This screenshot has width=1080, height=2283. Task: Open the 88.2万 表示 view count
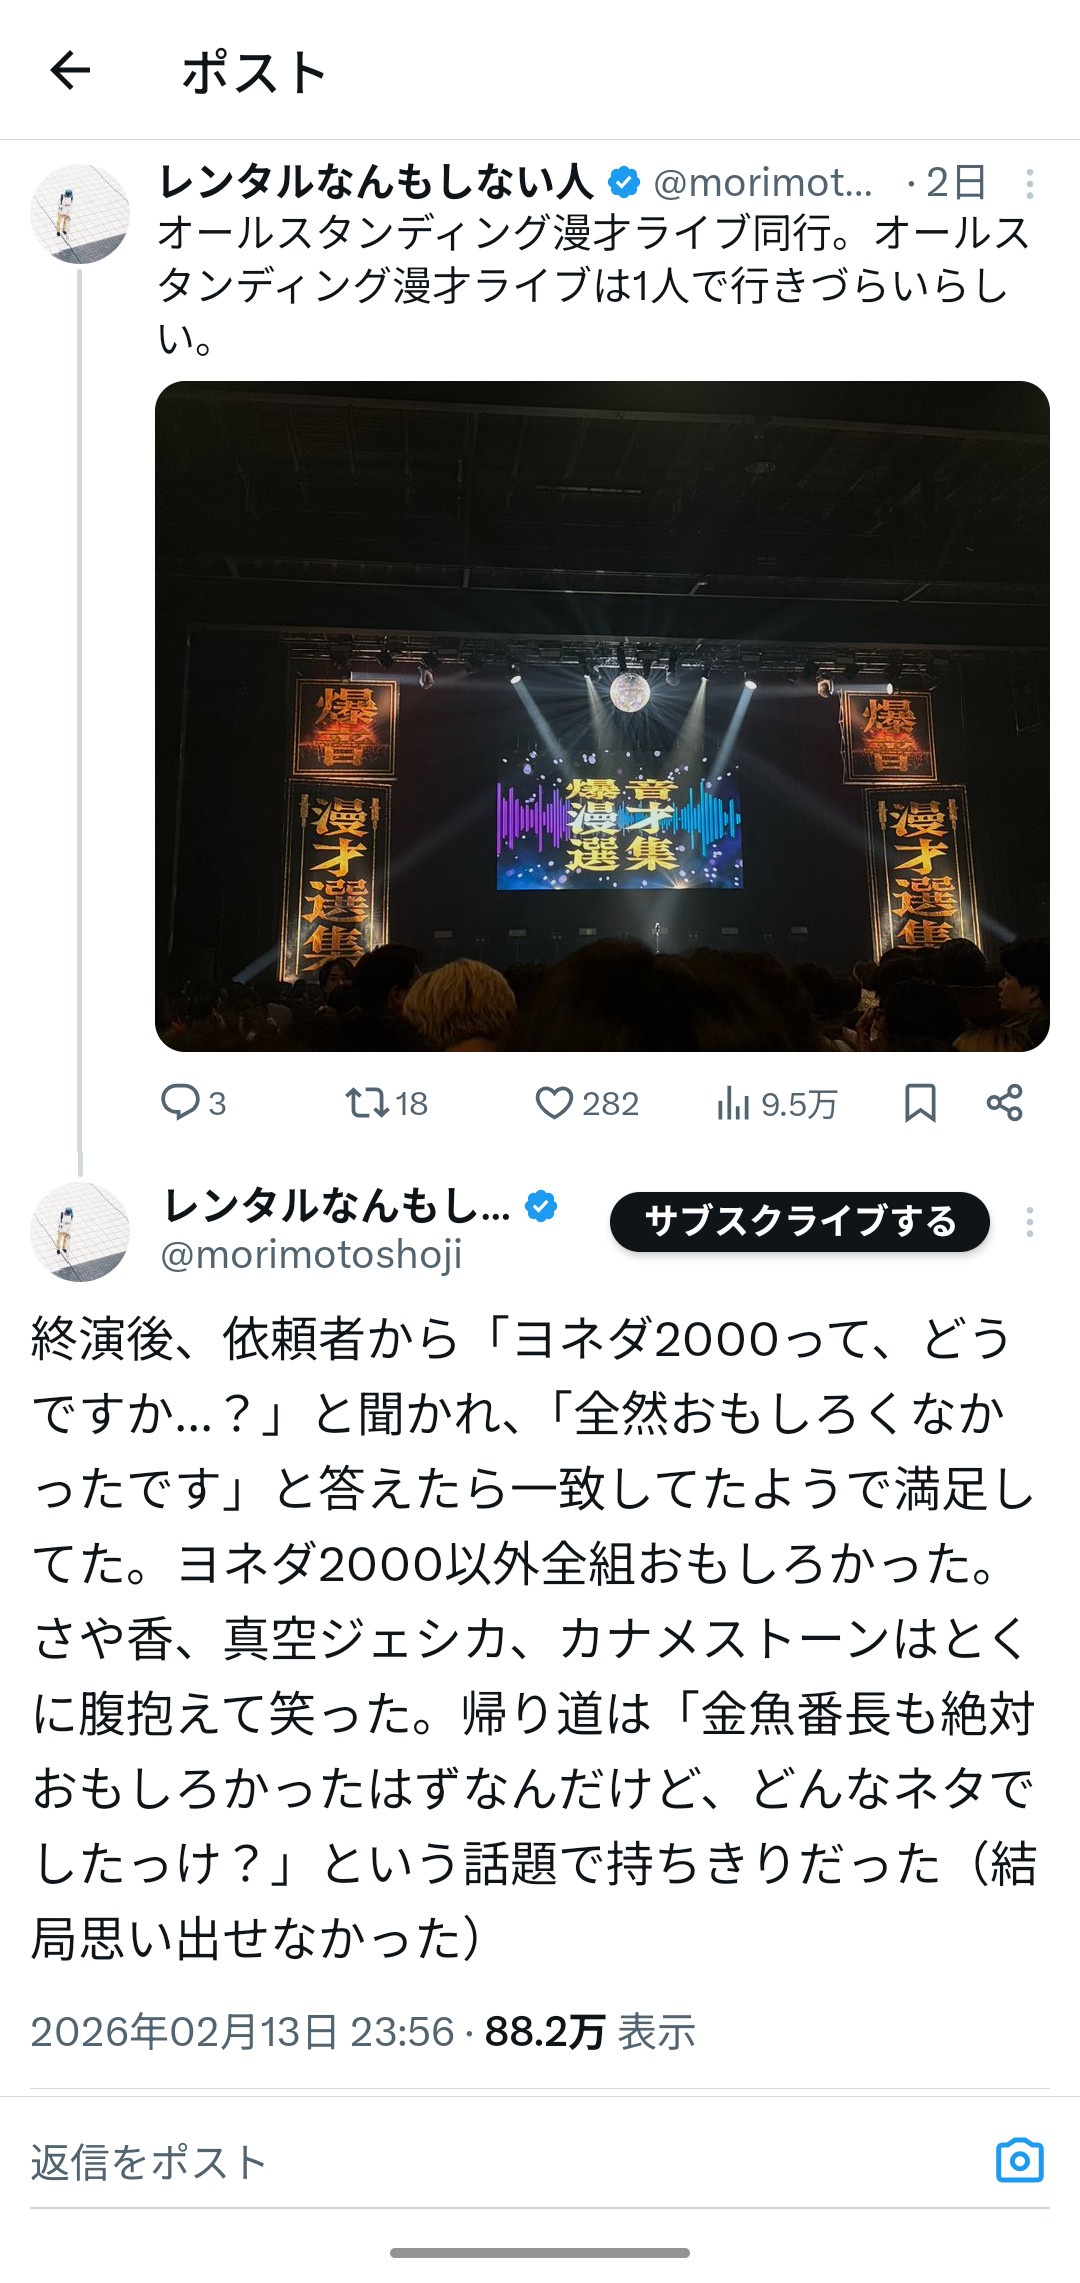[590, 2032]
